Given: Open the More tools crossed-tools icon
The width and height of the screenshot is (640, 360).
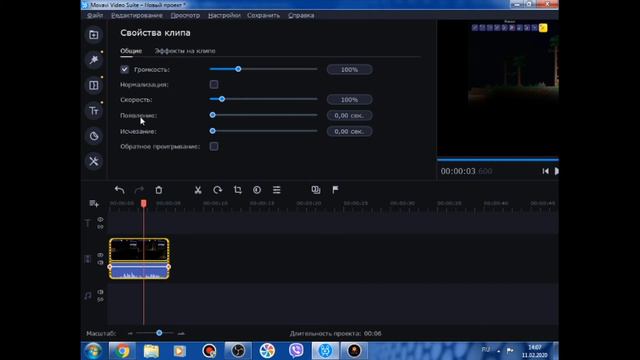Looking at the screenshot, I should (93, 161).
